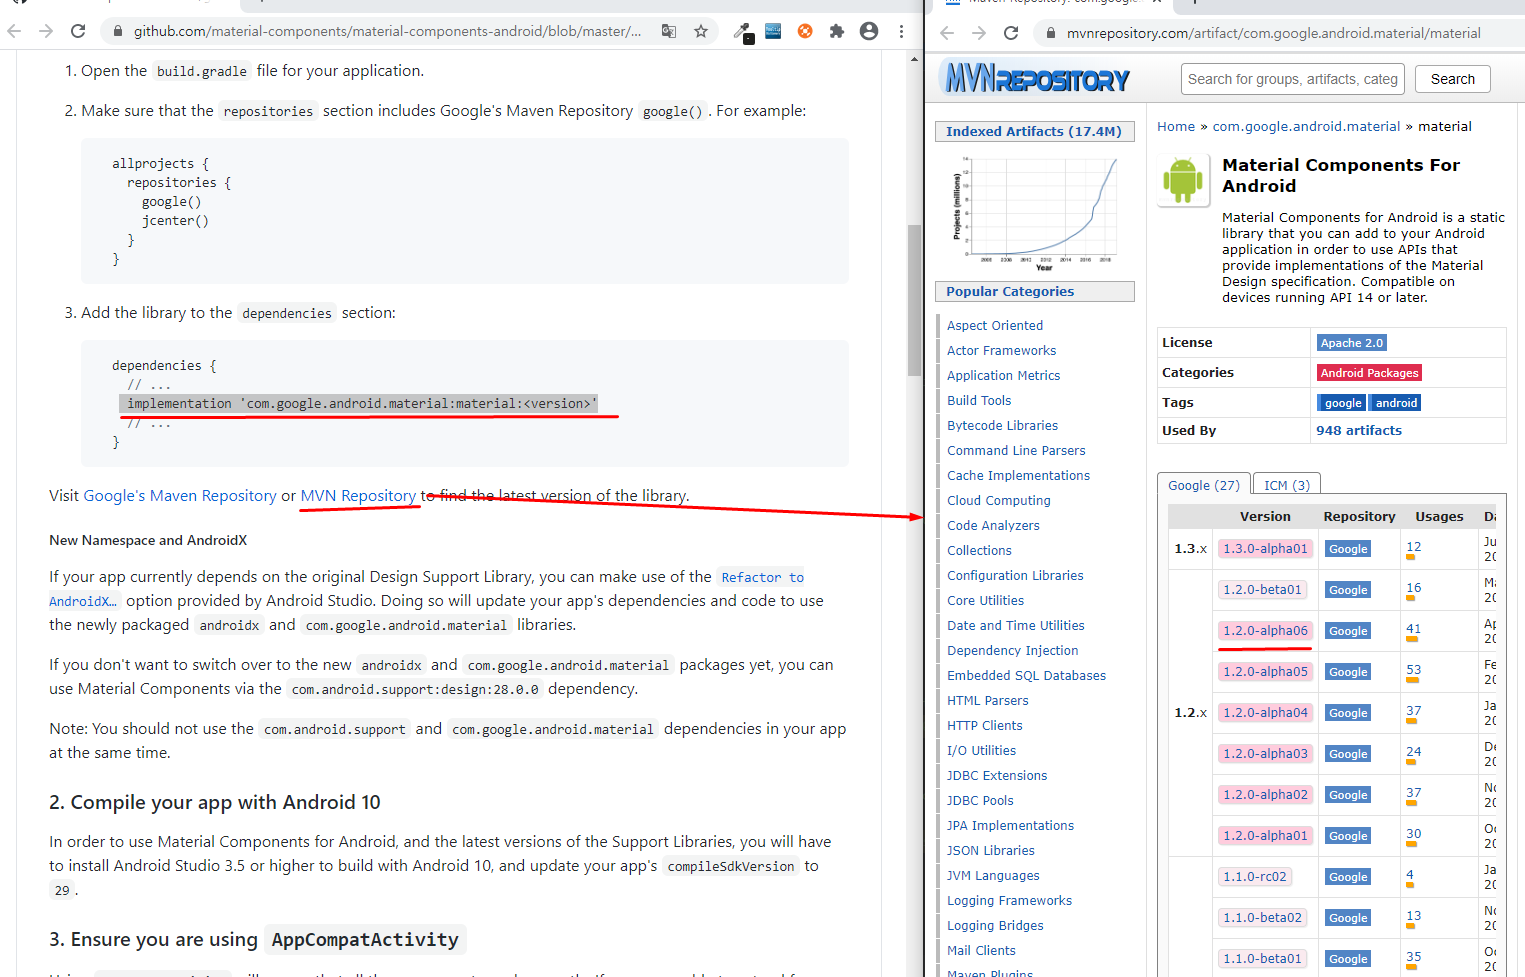
Task: Open Cache Implementations category
Action: point(1018,476)
